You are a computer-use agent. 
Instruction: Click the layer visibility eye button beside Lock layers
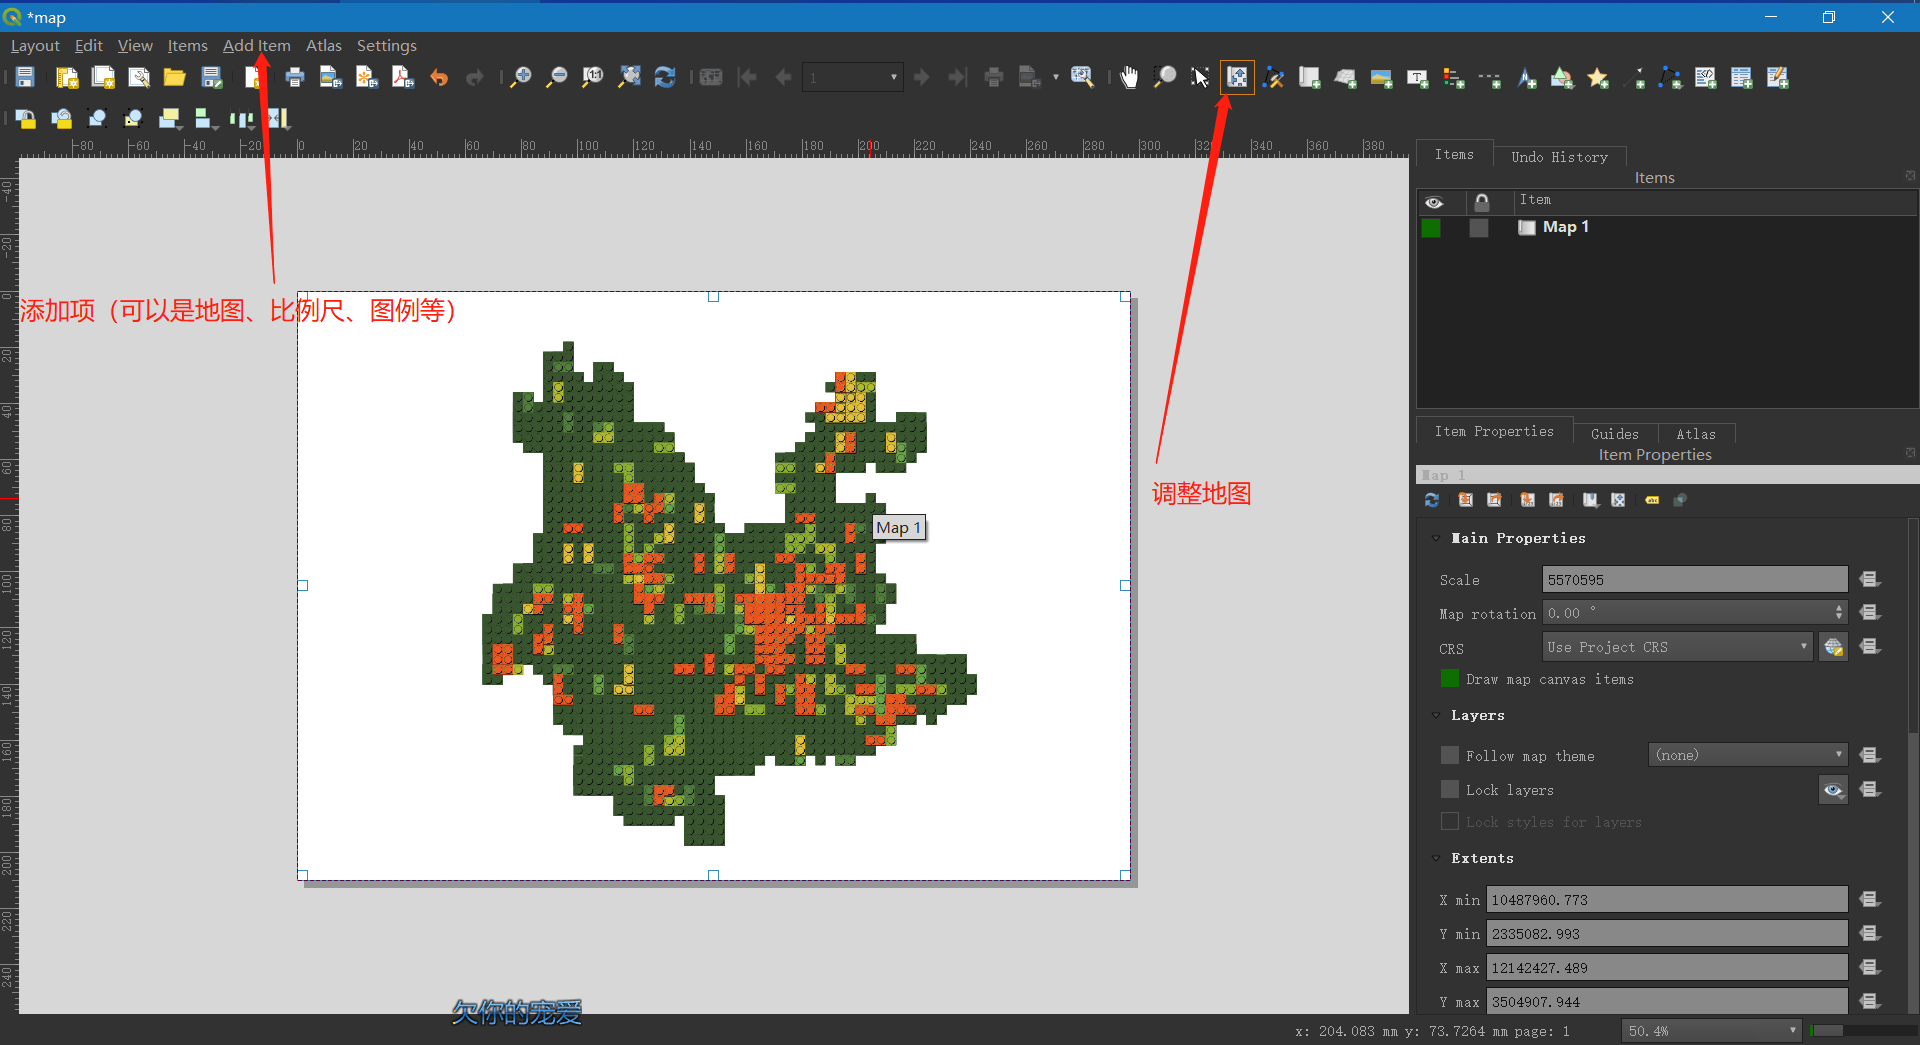point(1833,790)
